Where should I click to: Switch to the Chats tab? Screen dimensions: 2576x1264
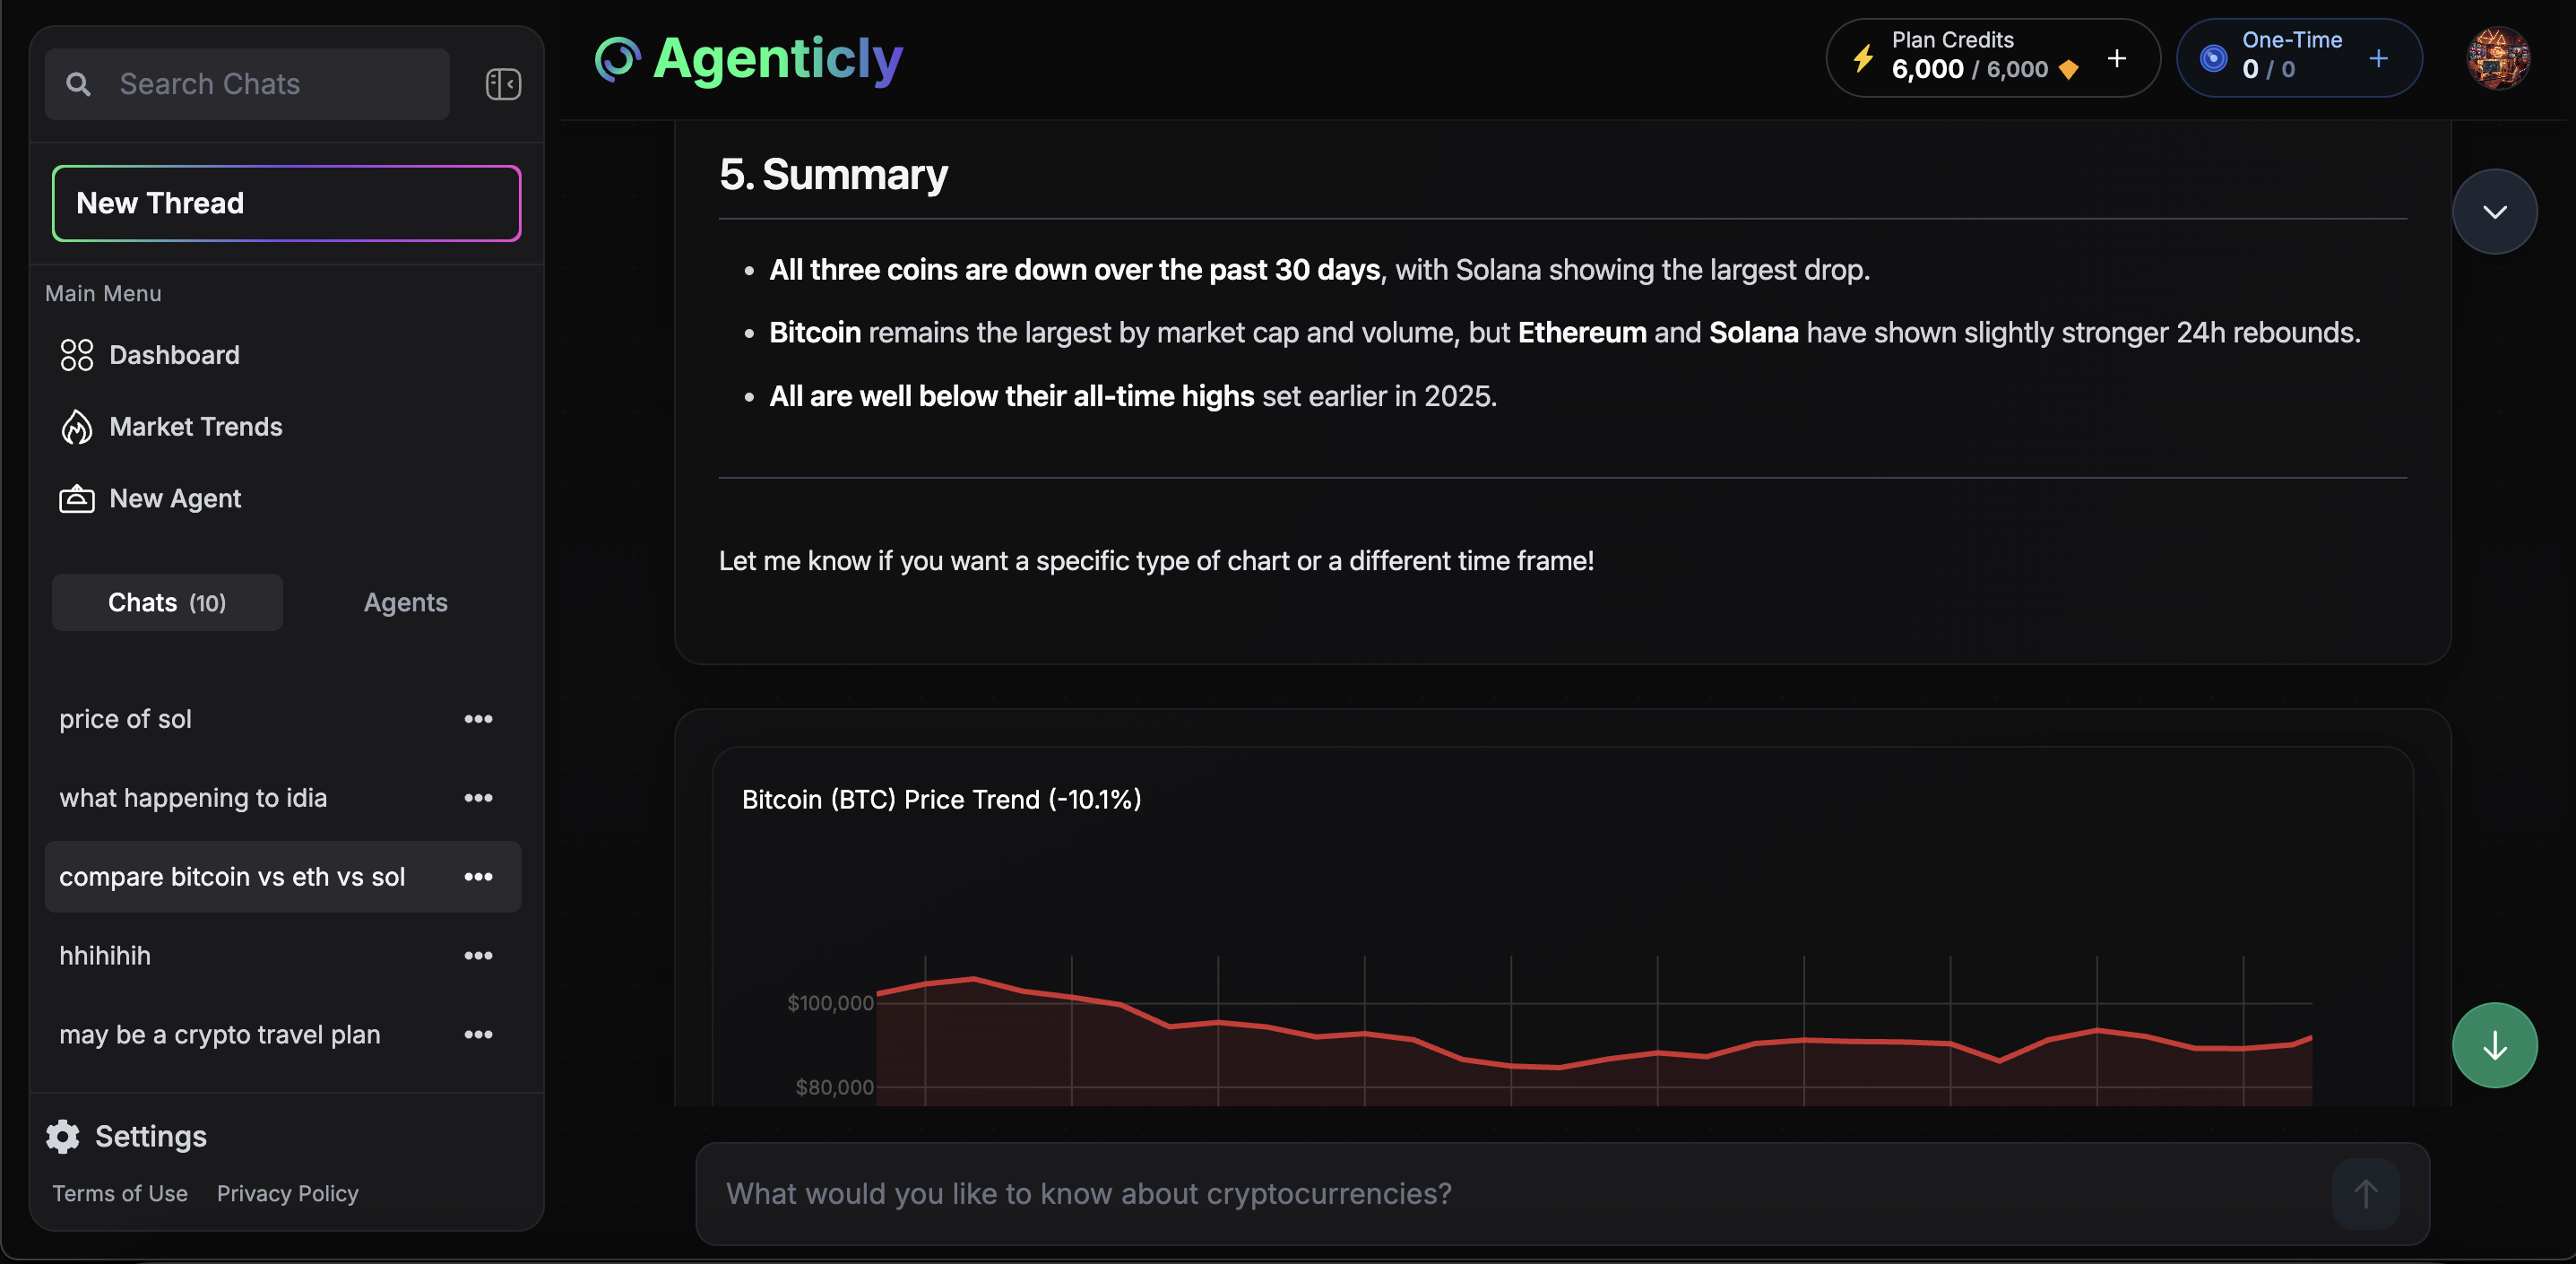(166, 602)
